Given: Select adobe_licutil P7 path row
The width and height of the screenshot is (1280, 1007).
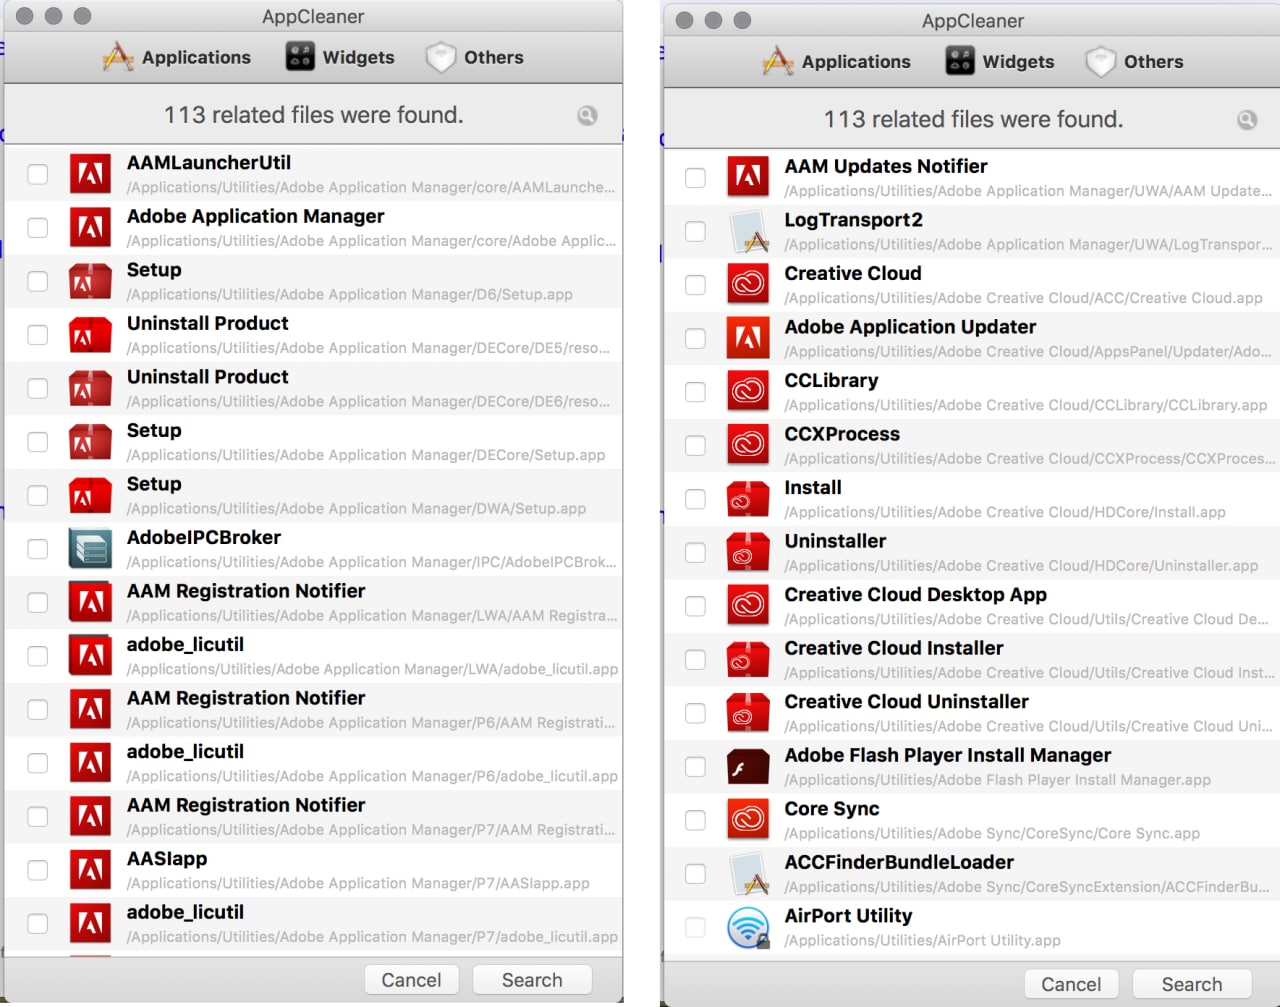Looking at the screenshot, I should point(313,923).
